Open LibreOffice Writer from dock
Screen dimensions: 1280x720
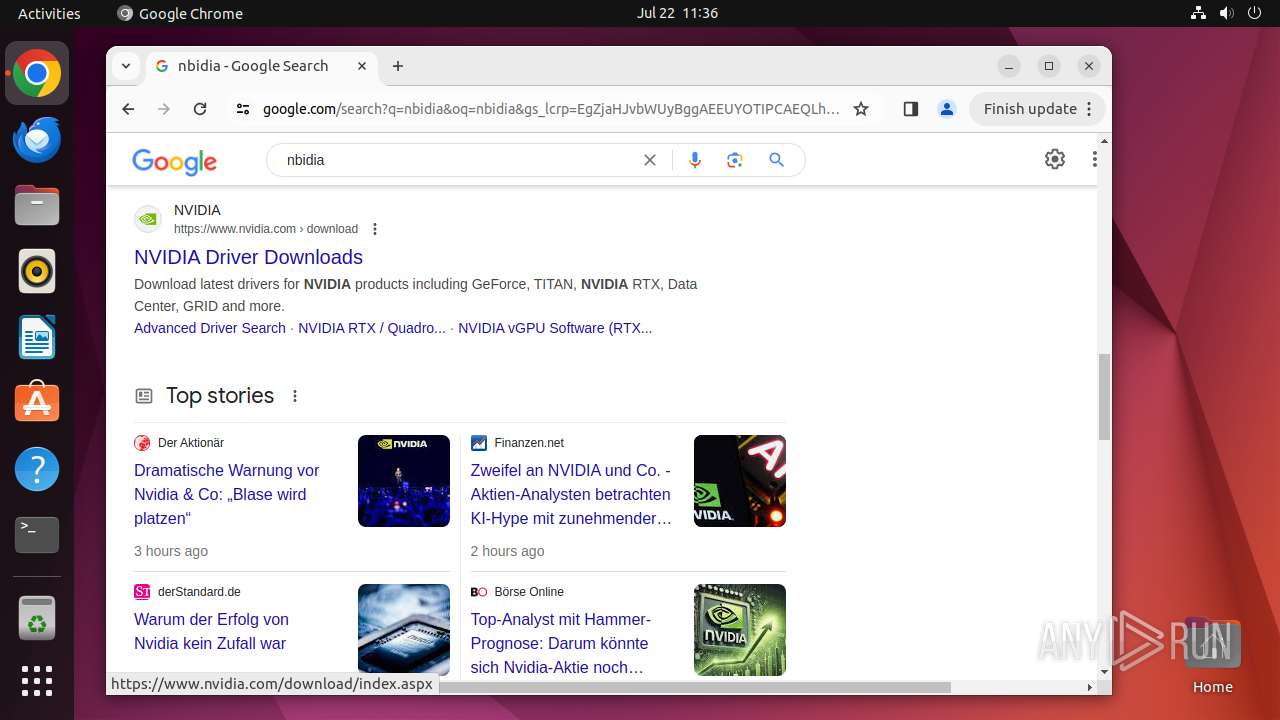(37, 338)
